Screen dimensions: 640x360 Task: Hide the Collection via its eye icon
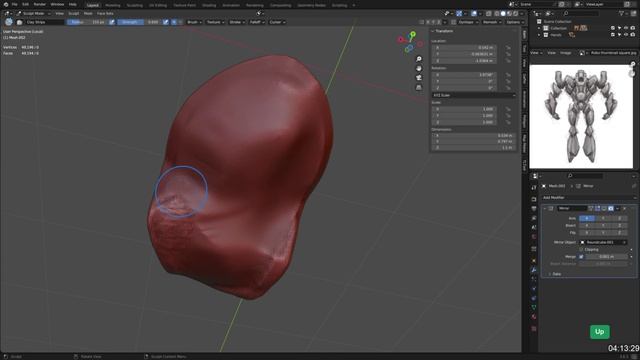626,28
